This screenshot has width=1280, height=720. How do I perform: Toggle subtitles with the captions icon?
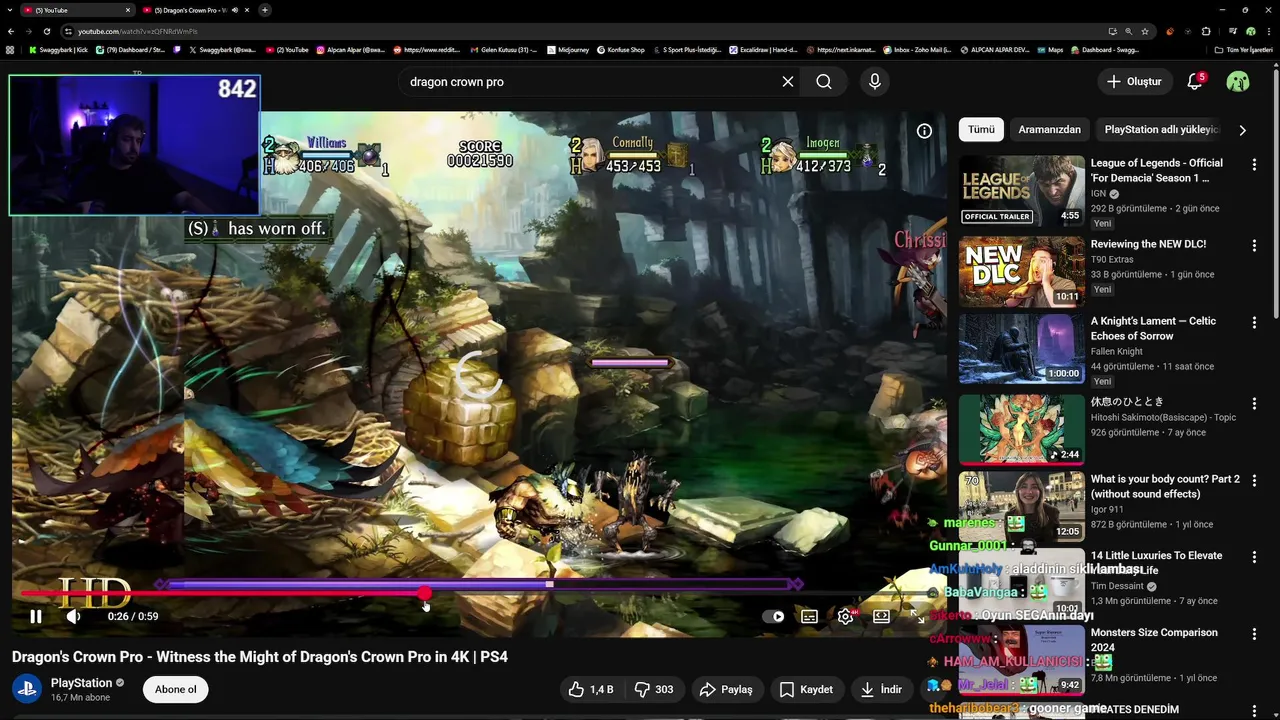click(809, 617)
